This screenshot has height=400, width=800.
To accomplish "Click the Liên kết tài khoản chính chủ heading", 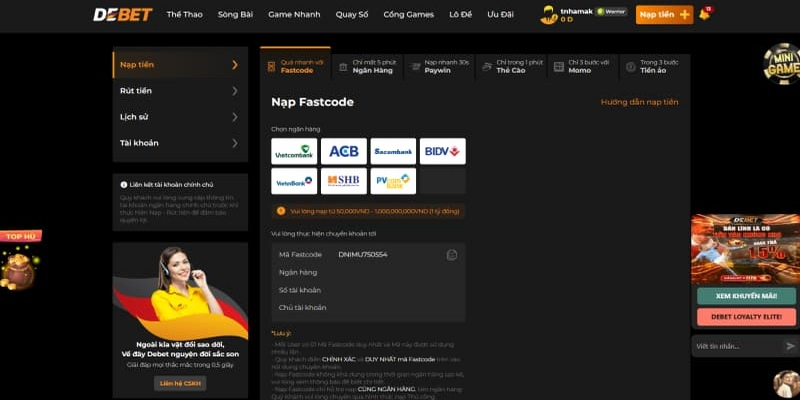I will click(x=171, y=185).
